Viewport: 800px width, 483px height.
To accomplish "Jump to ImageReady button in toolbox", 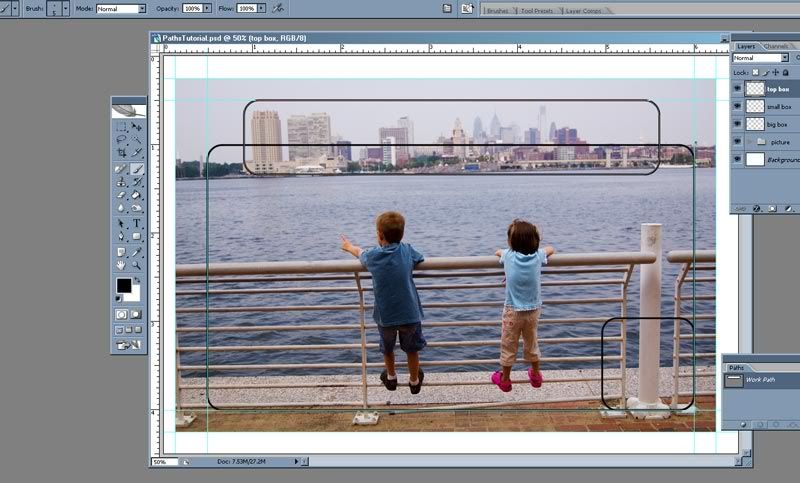I will click(x=129, y=345).
